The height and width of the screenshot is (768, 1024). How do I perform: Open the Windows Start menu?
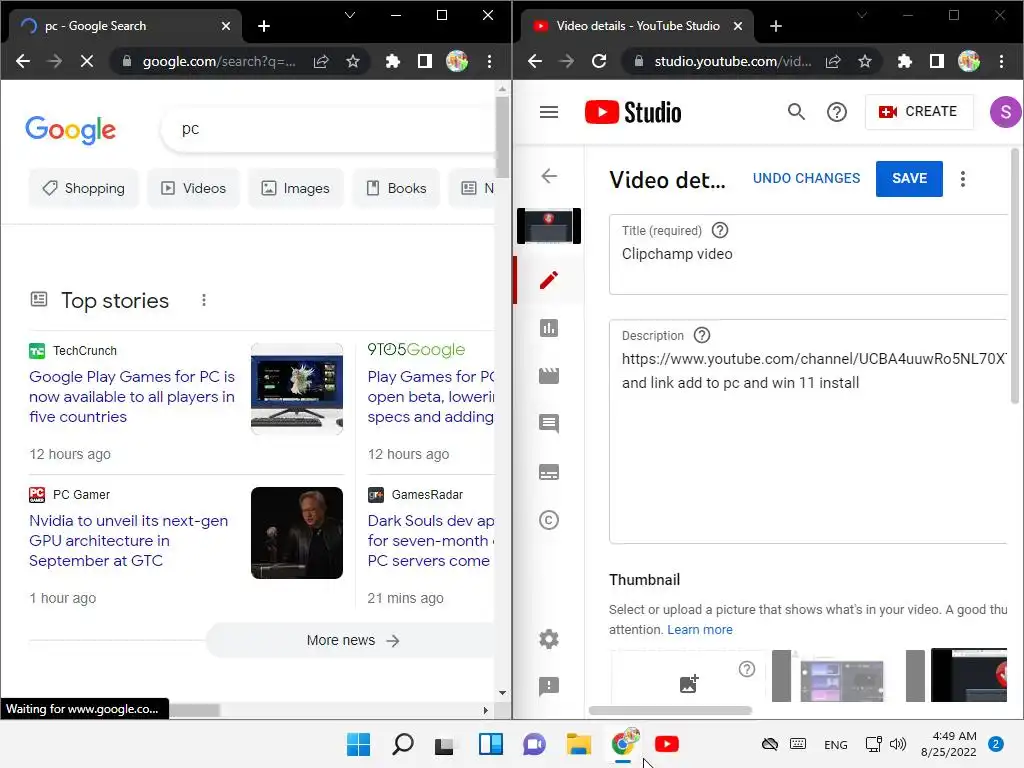358,744
